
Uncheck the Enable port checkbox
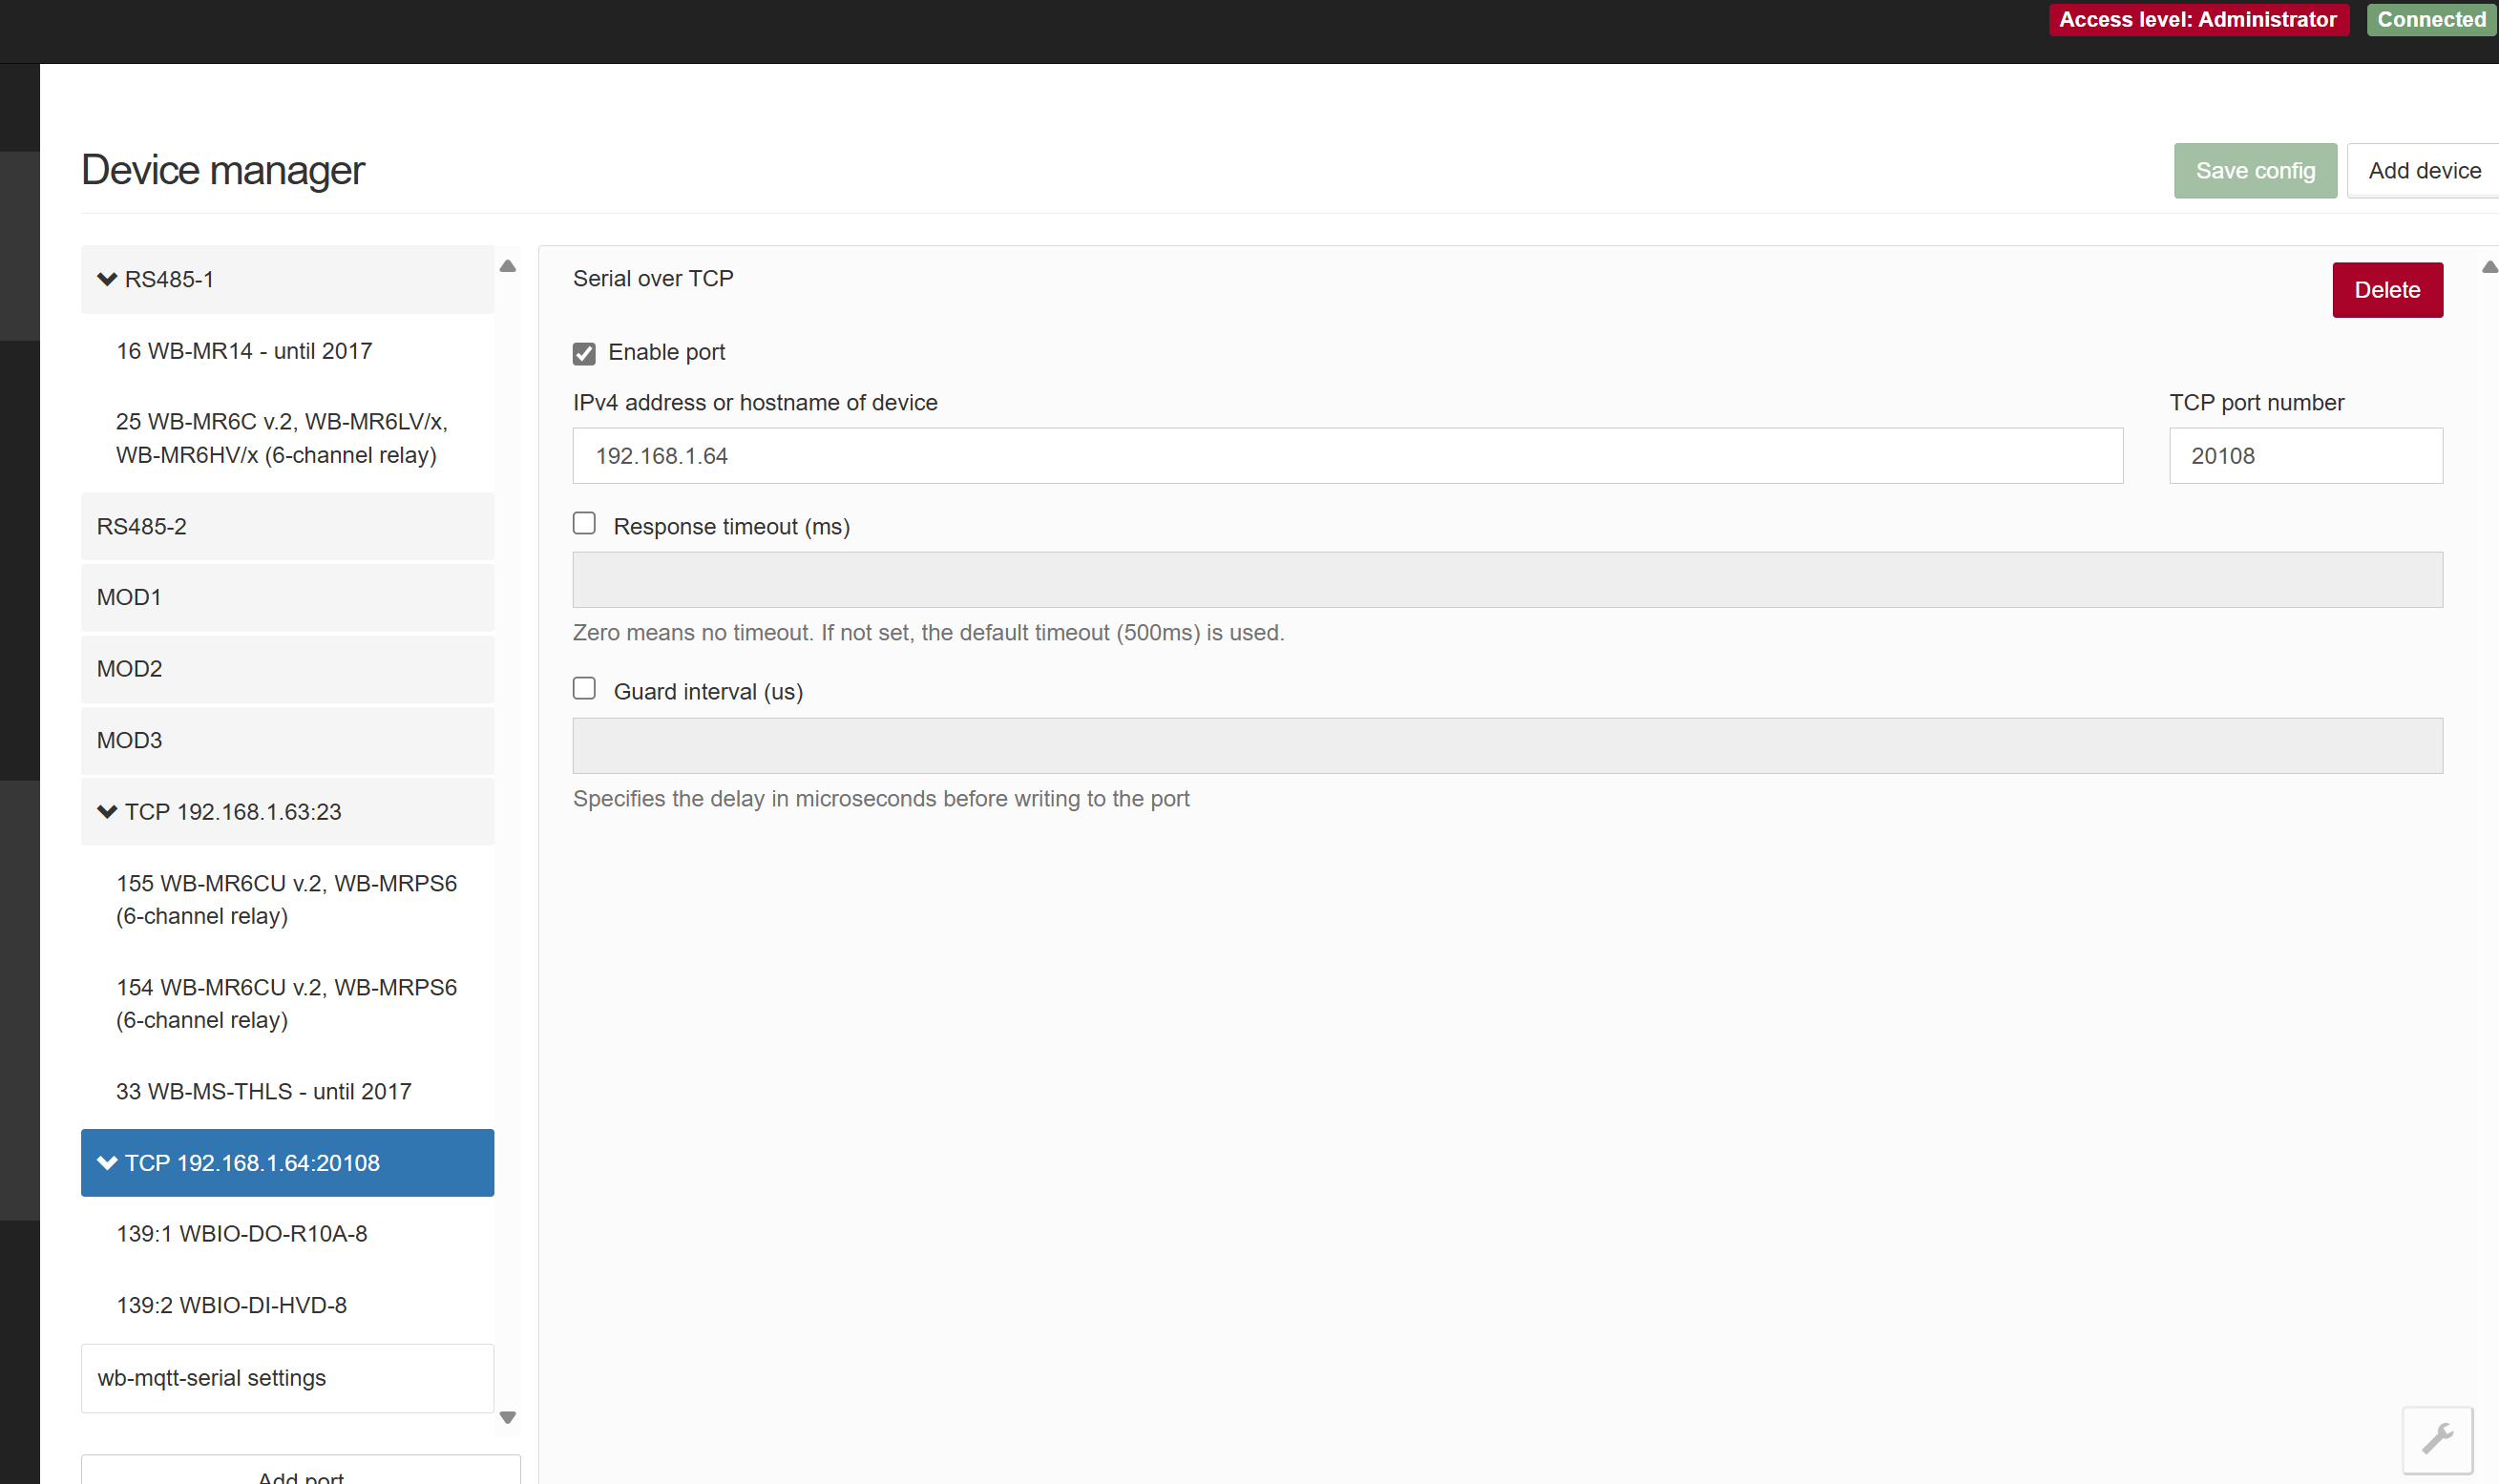[584, 353]
